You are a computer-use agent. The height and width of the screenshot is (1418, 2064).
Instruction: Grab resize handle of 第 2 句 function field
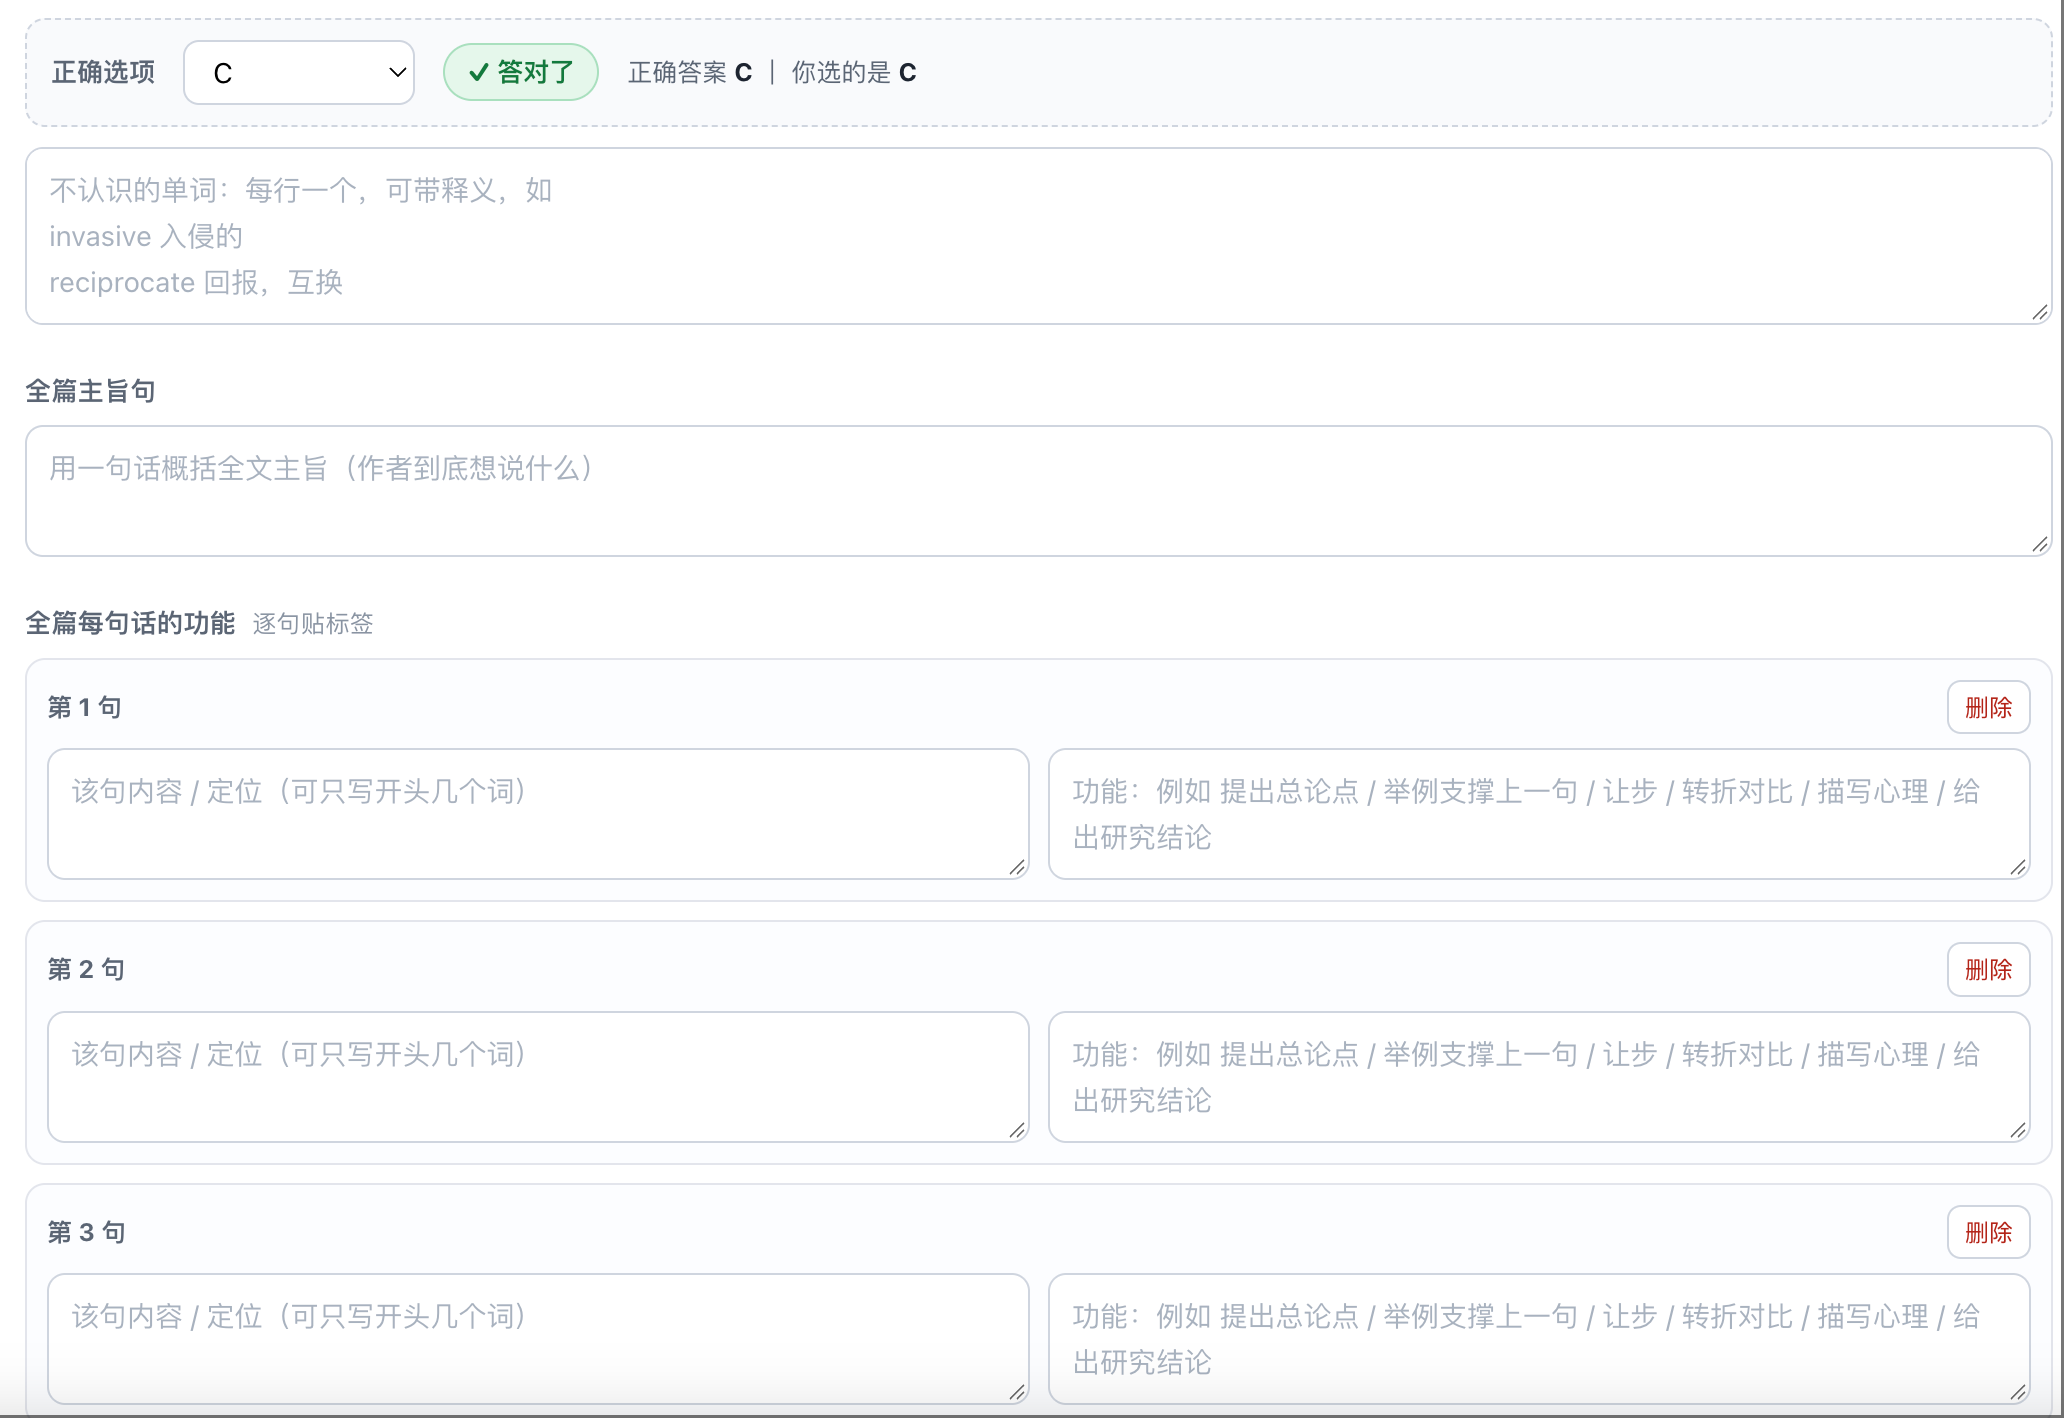click(x=2018, y=1131)
